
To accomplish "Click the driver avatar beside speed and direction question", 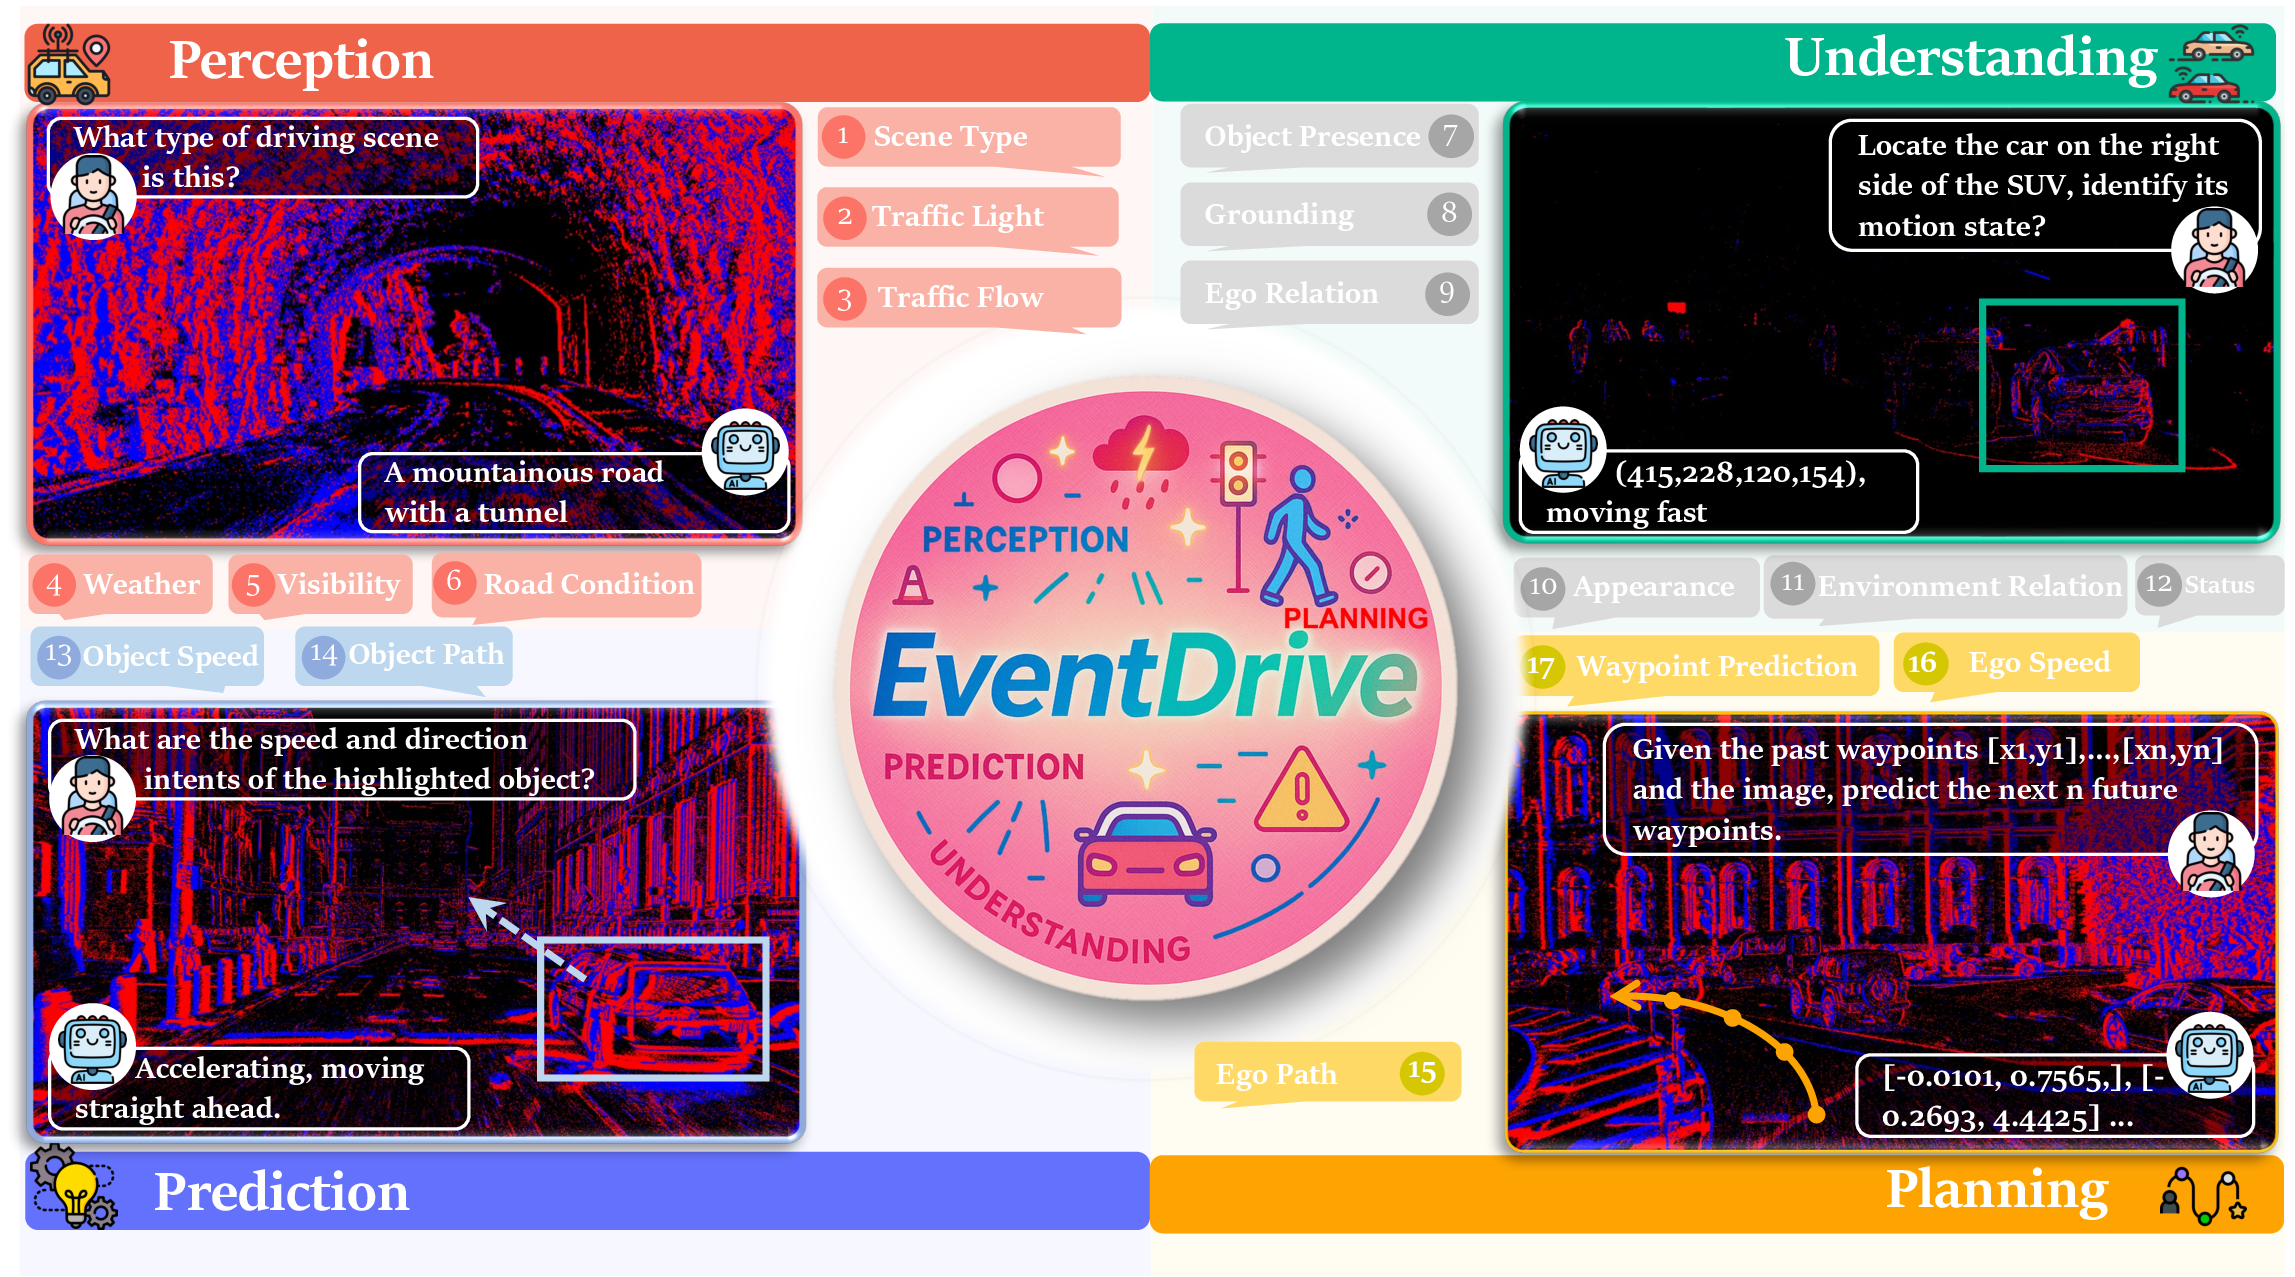I will tap(93, 799).
